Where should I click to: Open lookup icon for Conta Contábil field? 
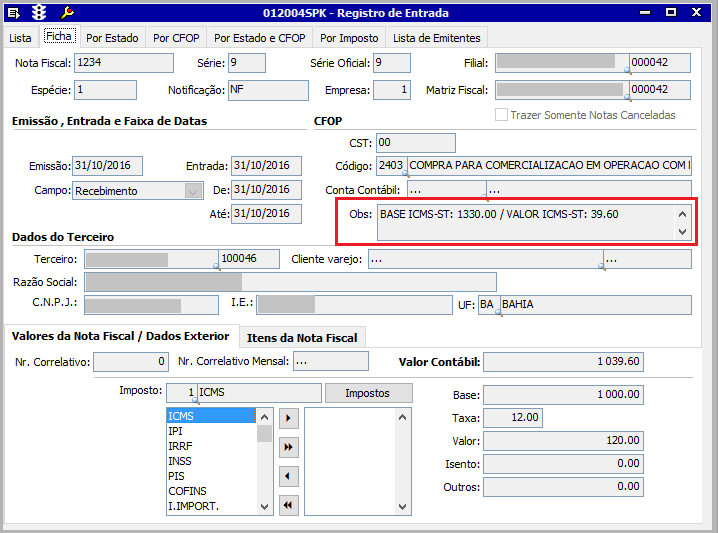tap(485, 197)
